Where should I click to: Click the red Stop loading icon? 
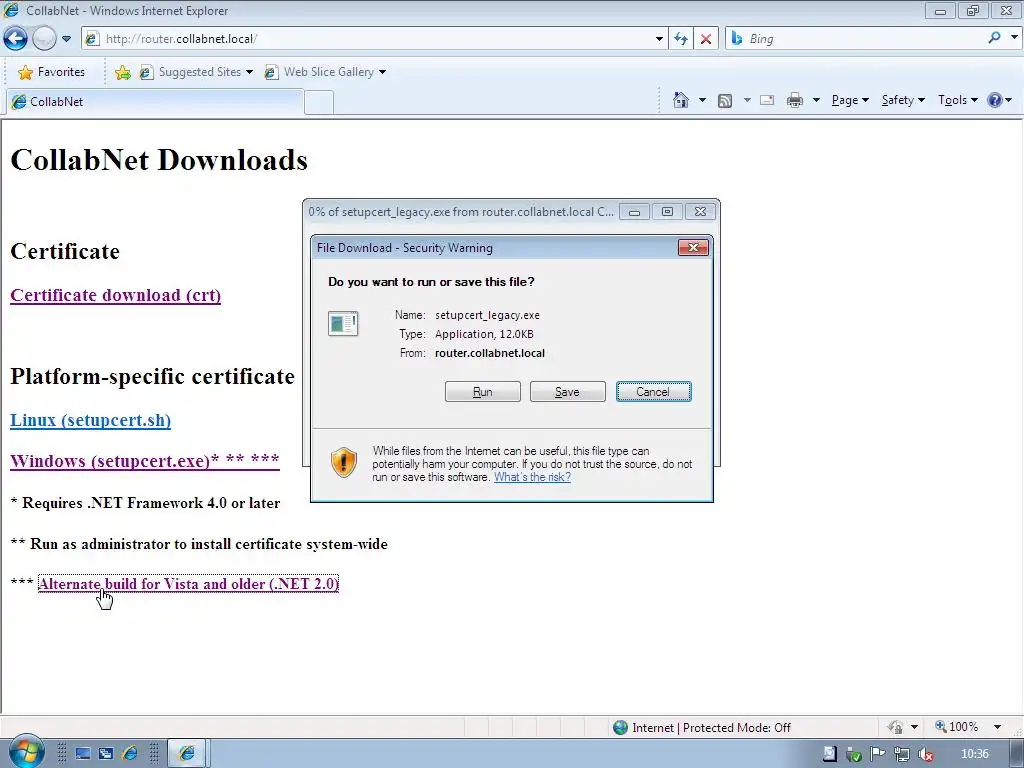(706, 39)
